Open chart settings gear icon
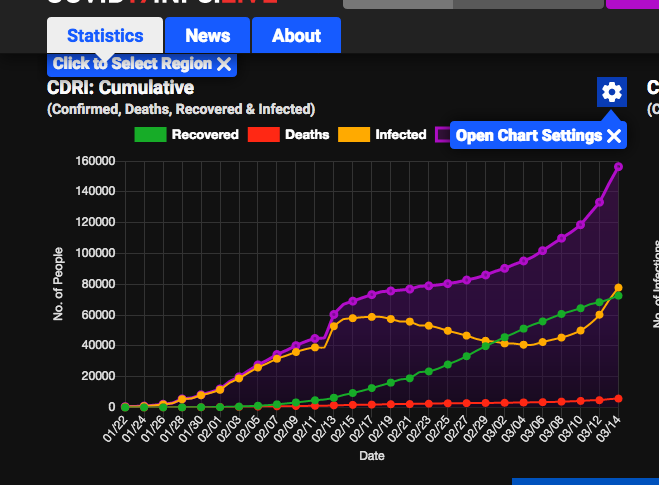 click(611, 92)
